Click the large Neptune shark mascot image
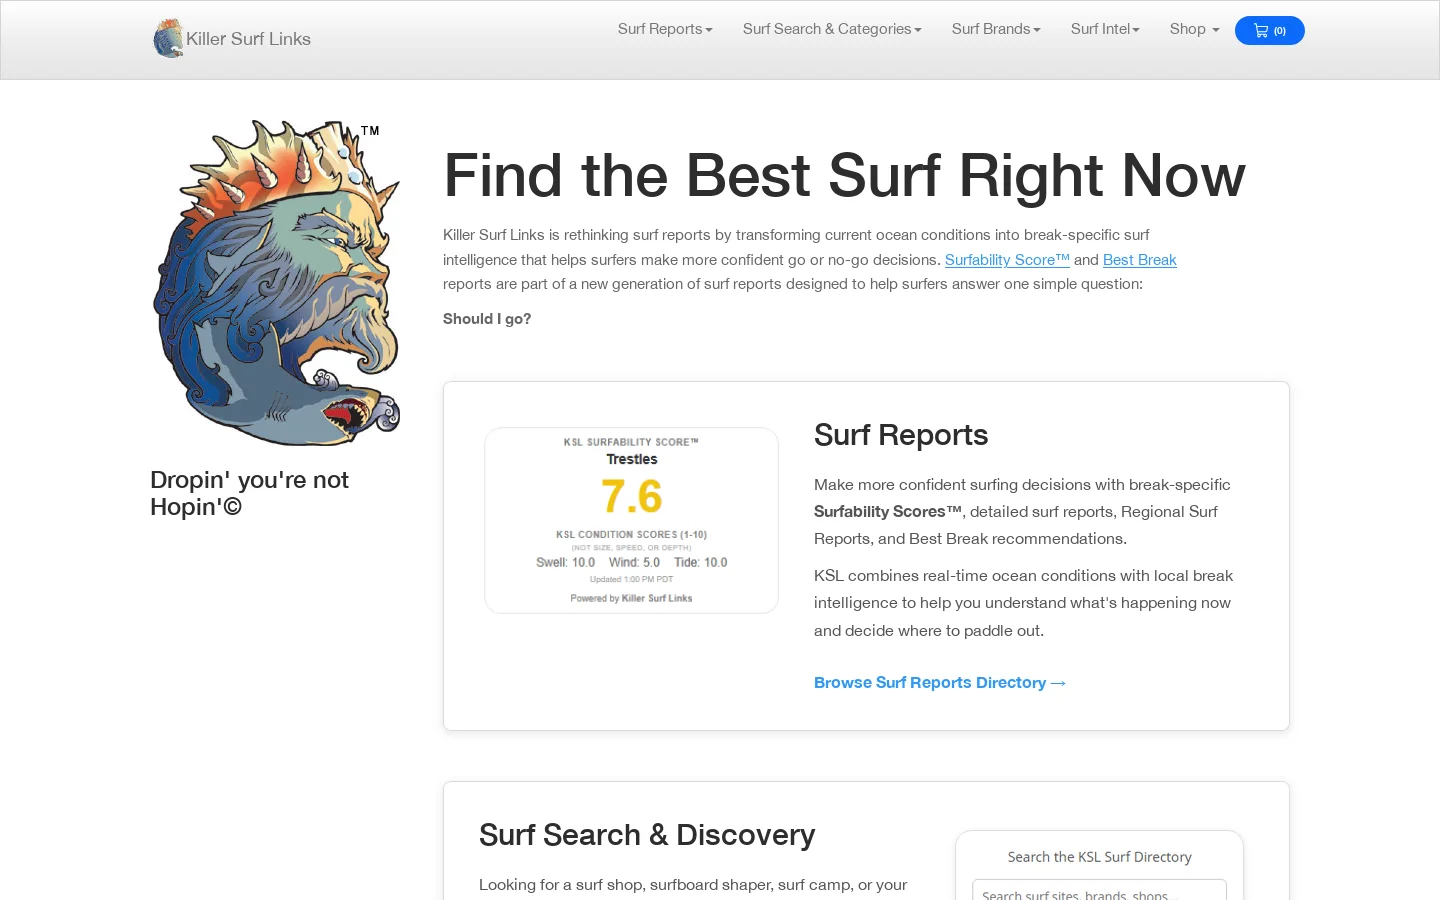Image resolution: width=1440 pixels, height=900 pixels. click(x=277, y=283)
